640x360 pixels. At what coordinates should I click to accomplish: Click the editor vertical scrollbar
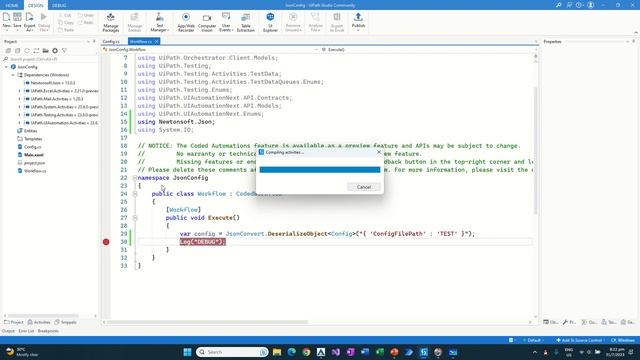536,150
